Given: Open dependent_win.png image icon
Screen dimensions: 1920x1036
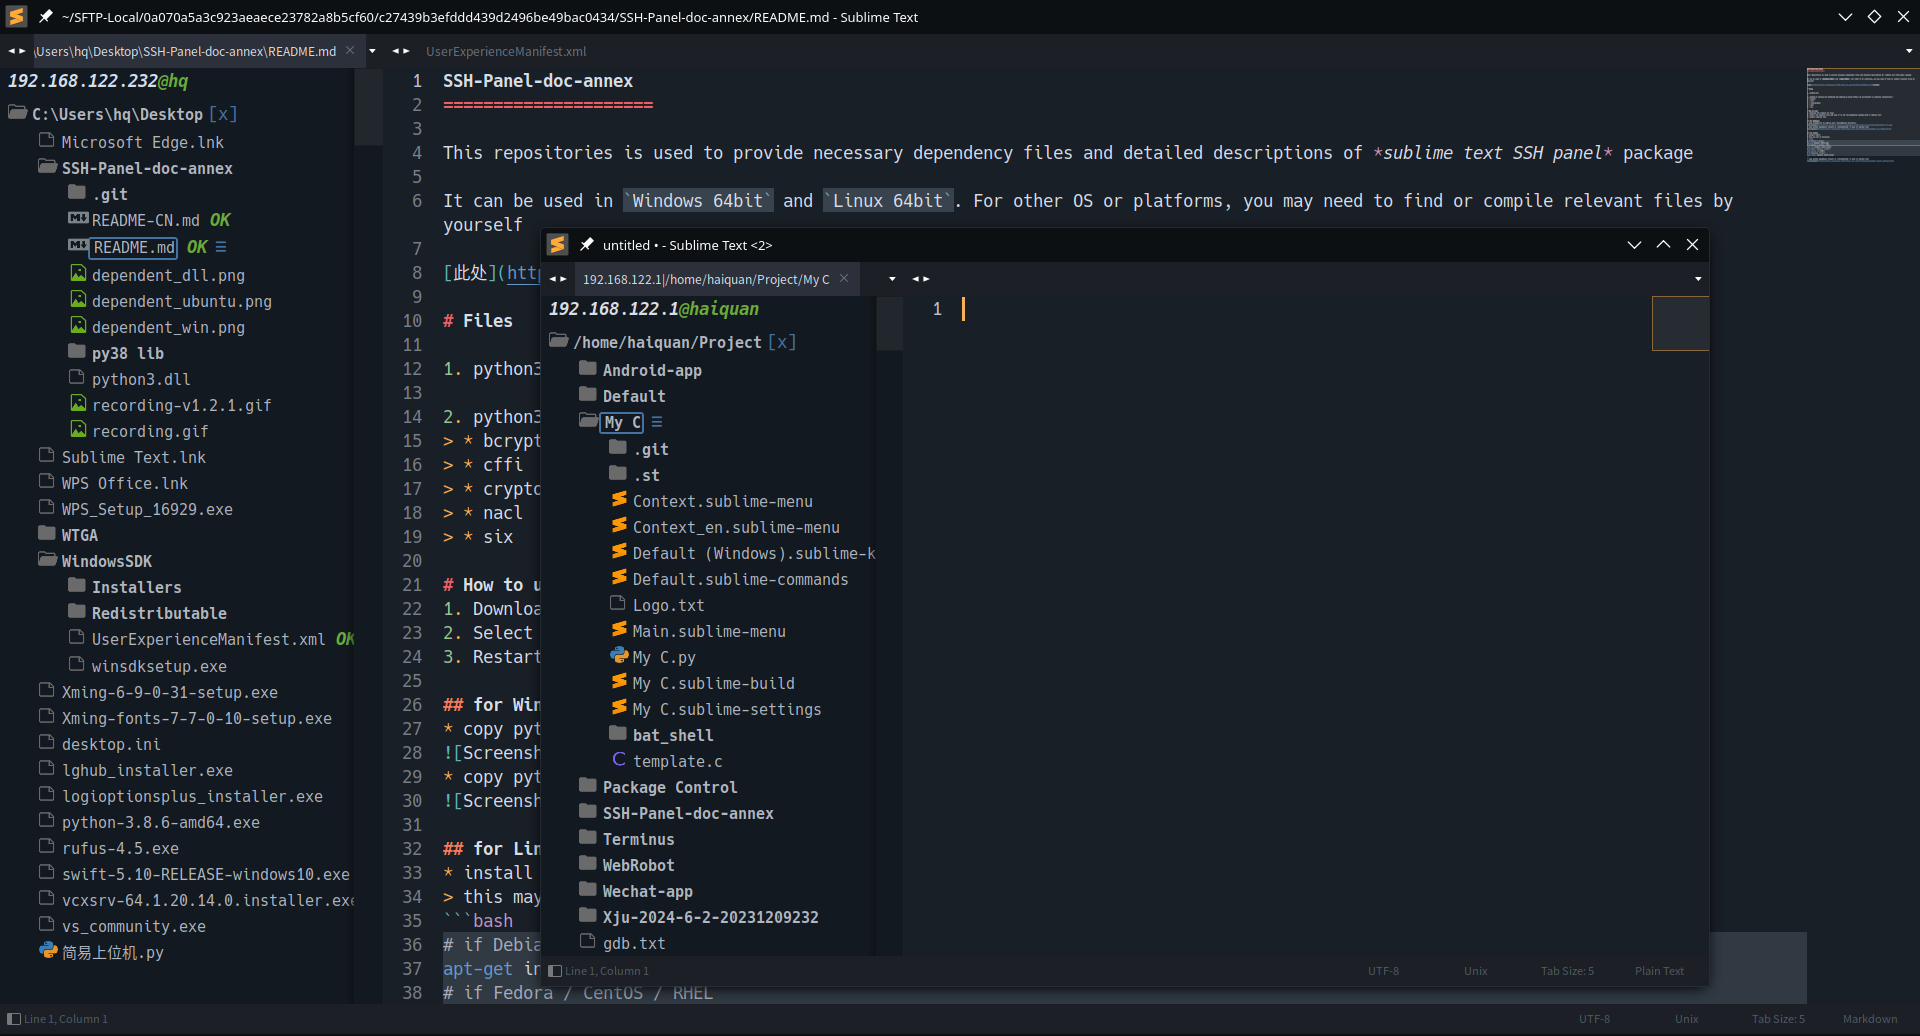Looking at the screenshot, I should click(x=78, y=325).
